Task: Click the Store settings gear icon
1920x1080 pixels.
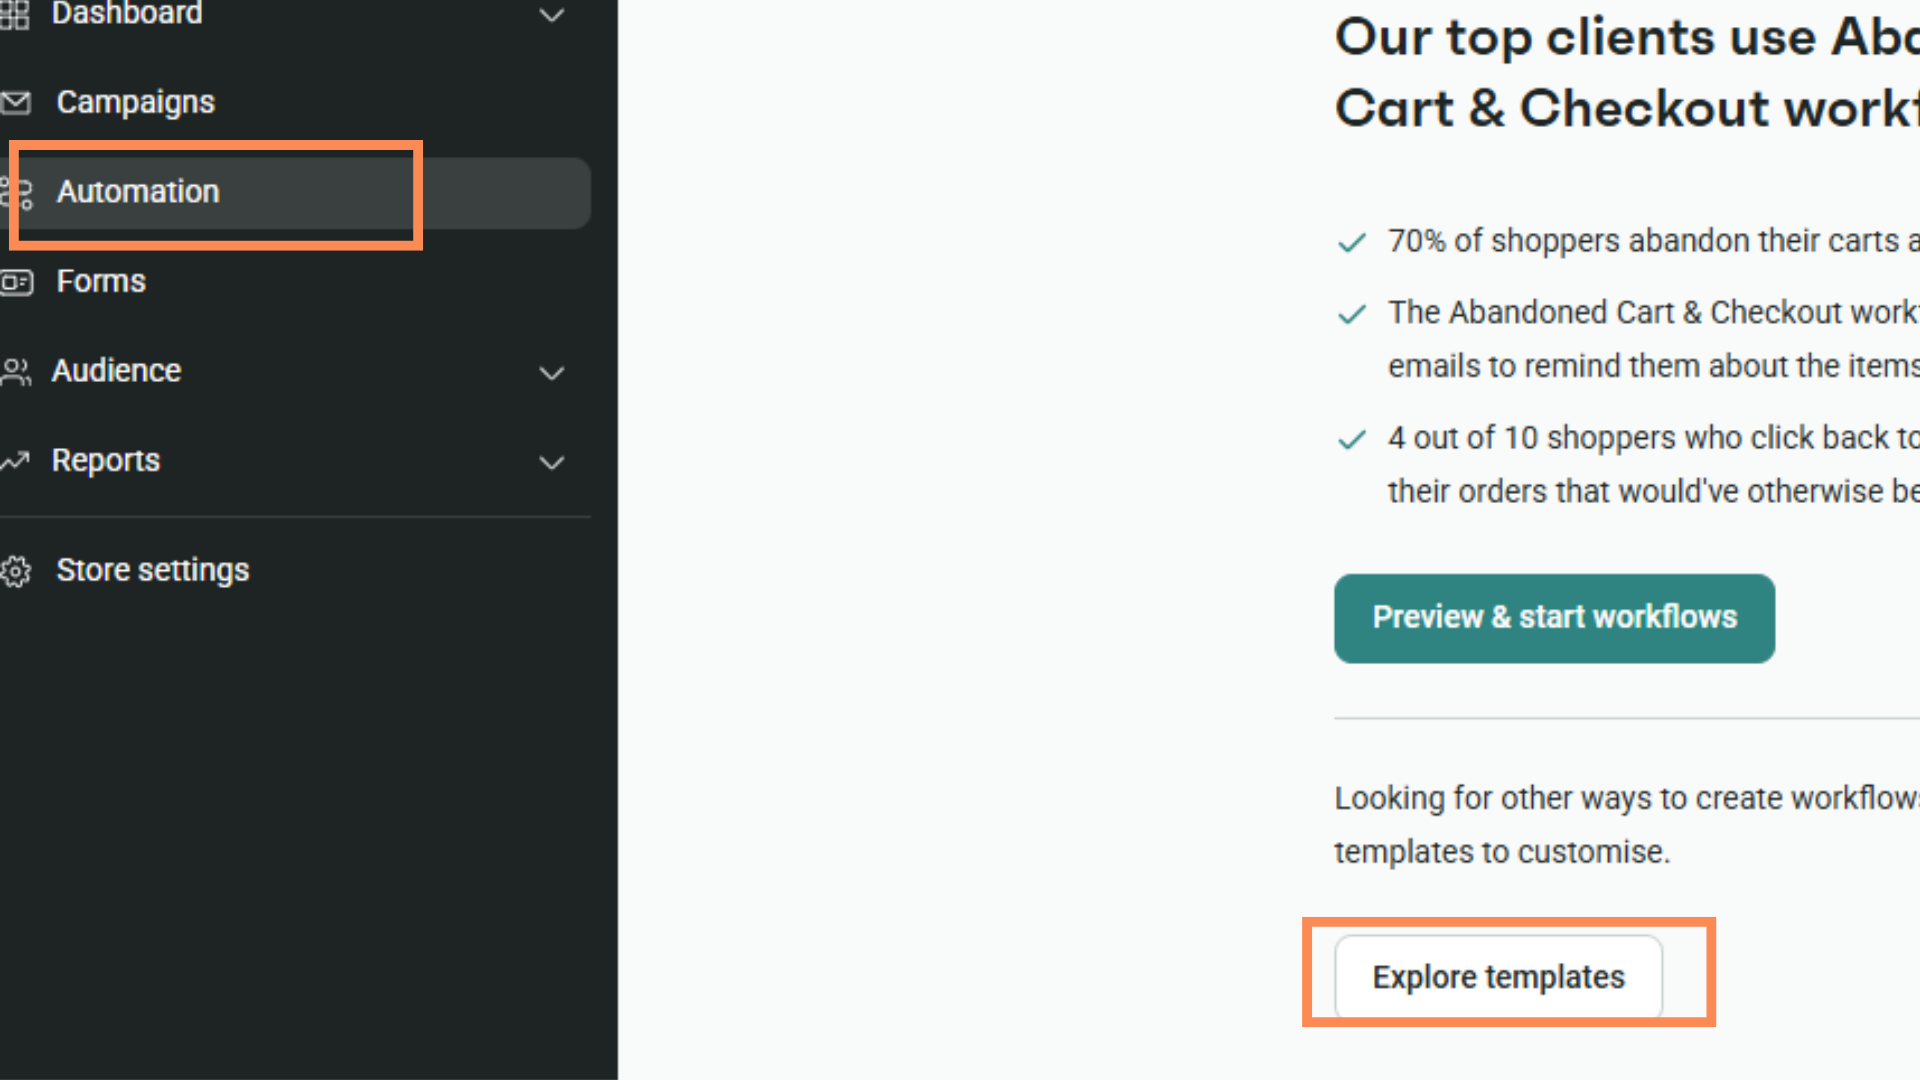Action: coord(16,571)
